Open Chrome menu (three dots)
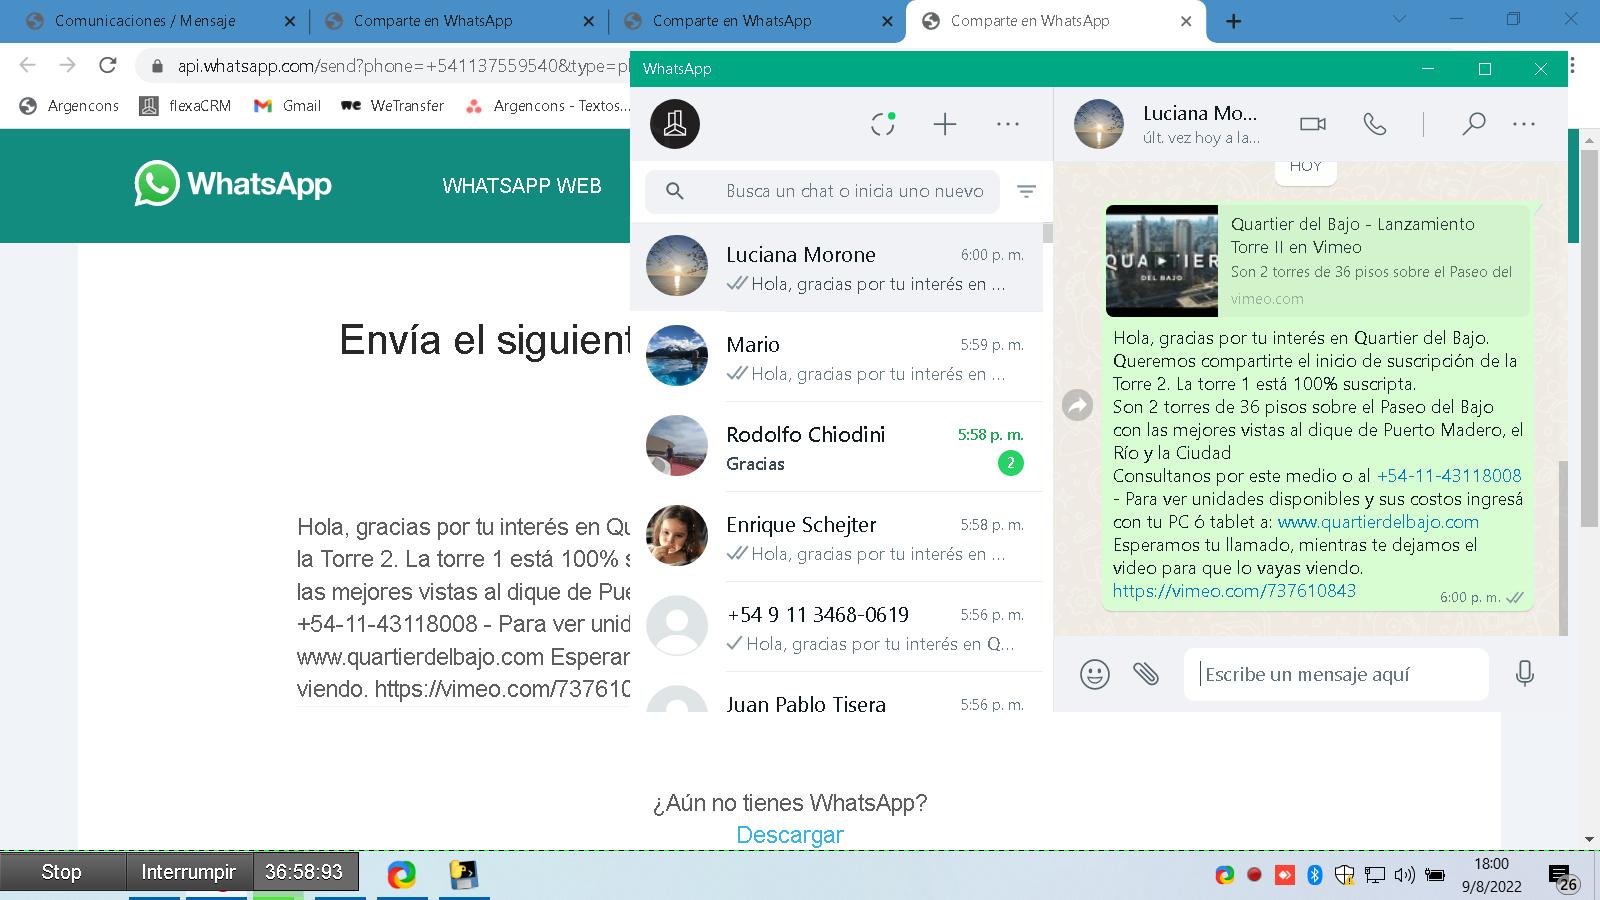 (x=1573, y=66)
